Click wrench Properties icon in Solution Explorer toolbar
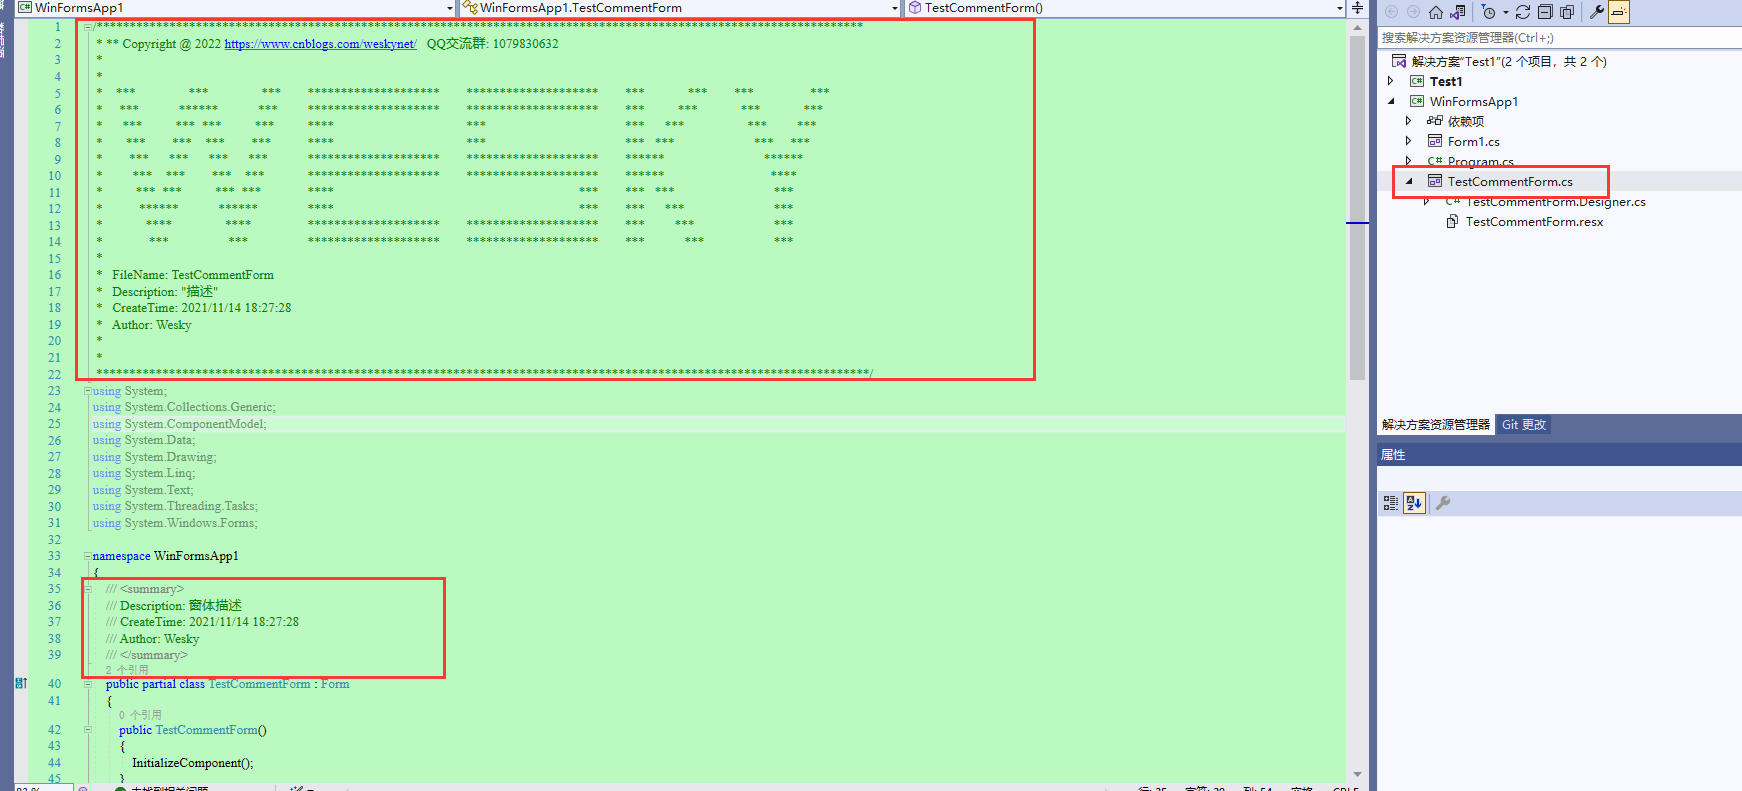 pos(1597,12)
